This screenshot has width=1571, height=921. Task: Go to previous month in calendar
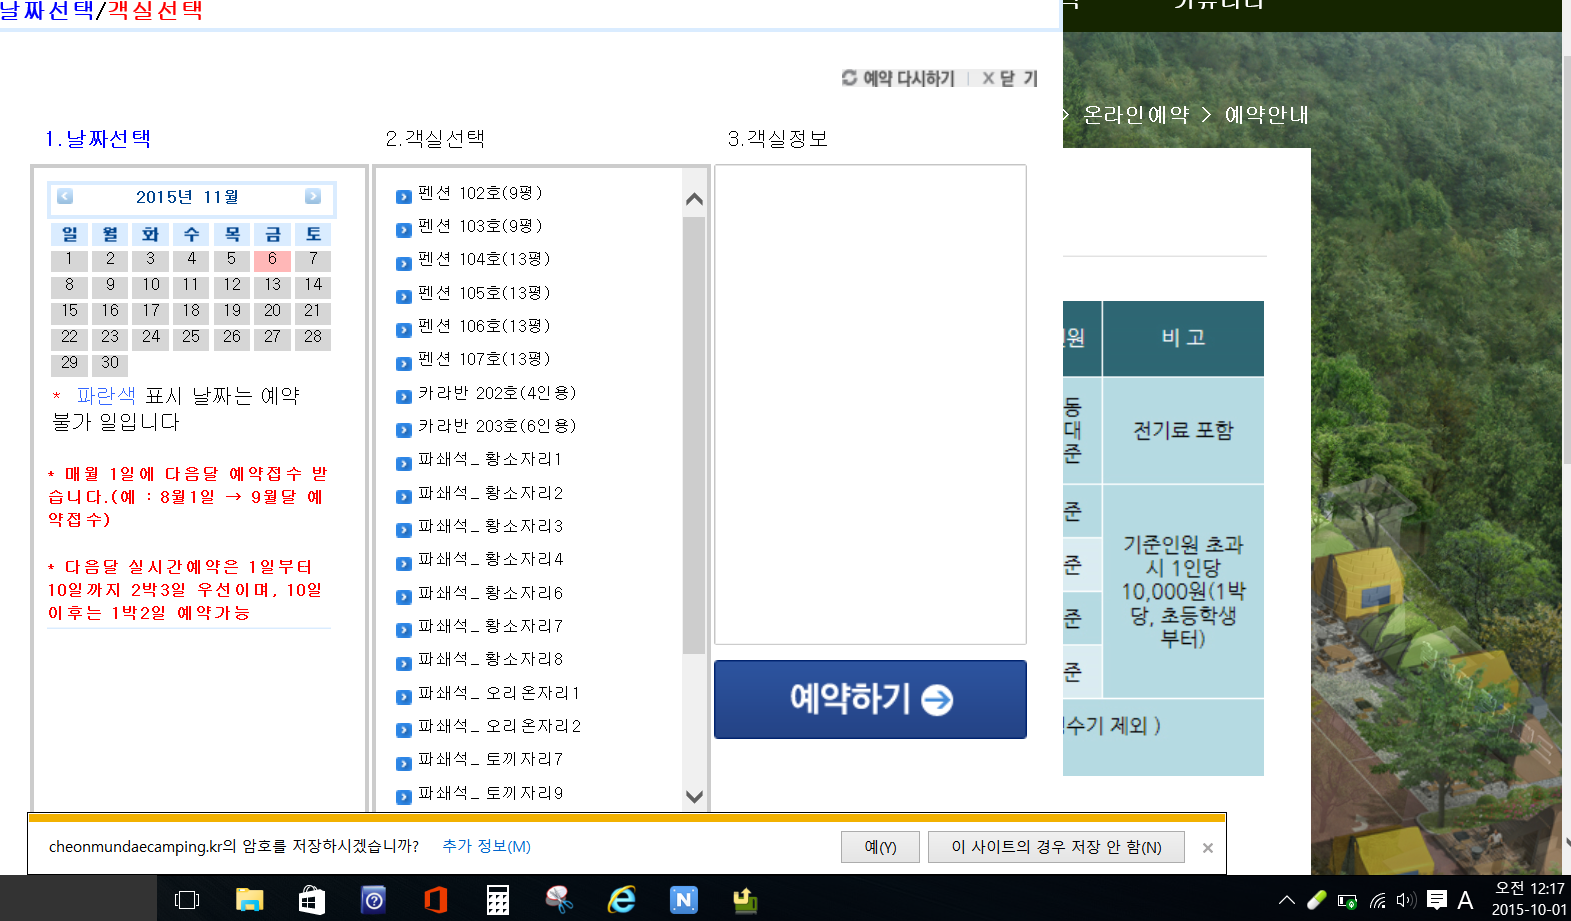65,196
